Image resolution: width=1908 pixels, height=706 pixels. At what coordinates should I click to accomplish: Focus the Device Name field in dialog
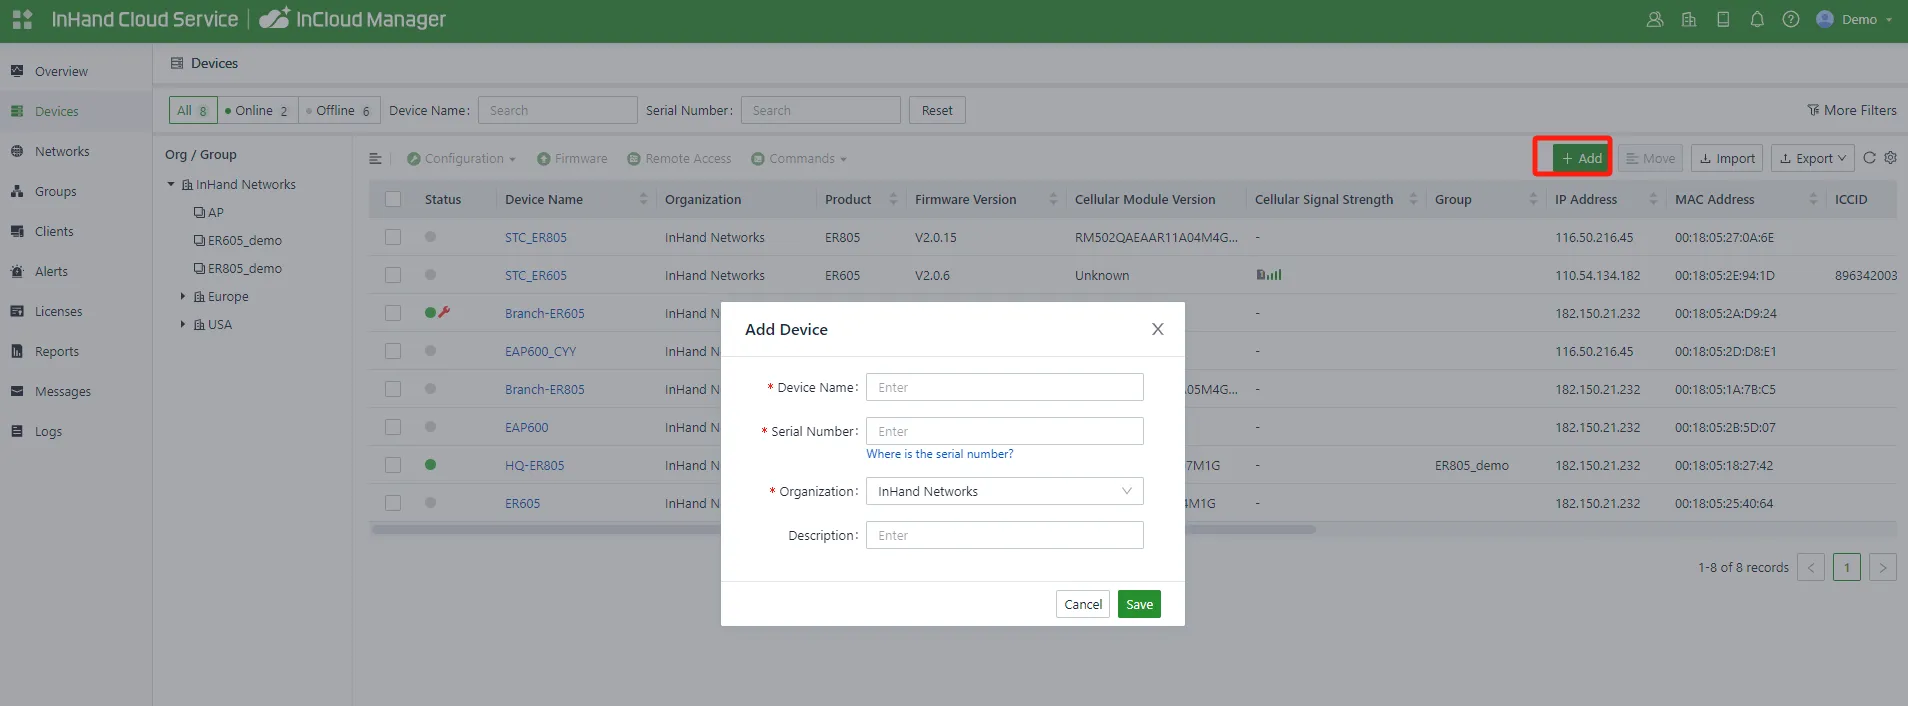pos(1004,387)
